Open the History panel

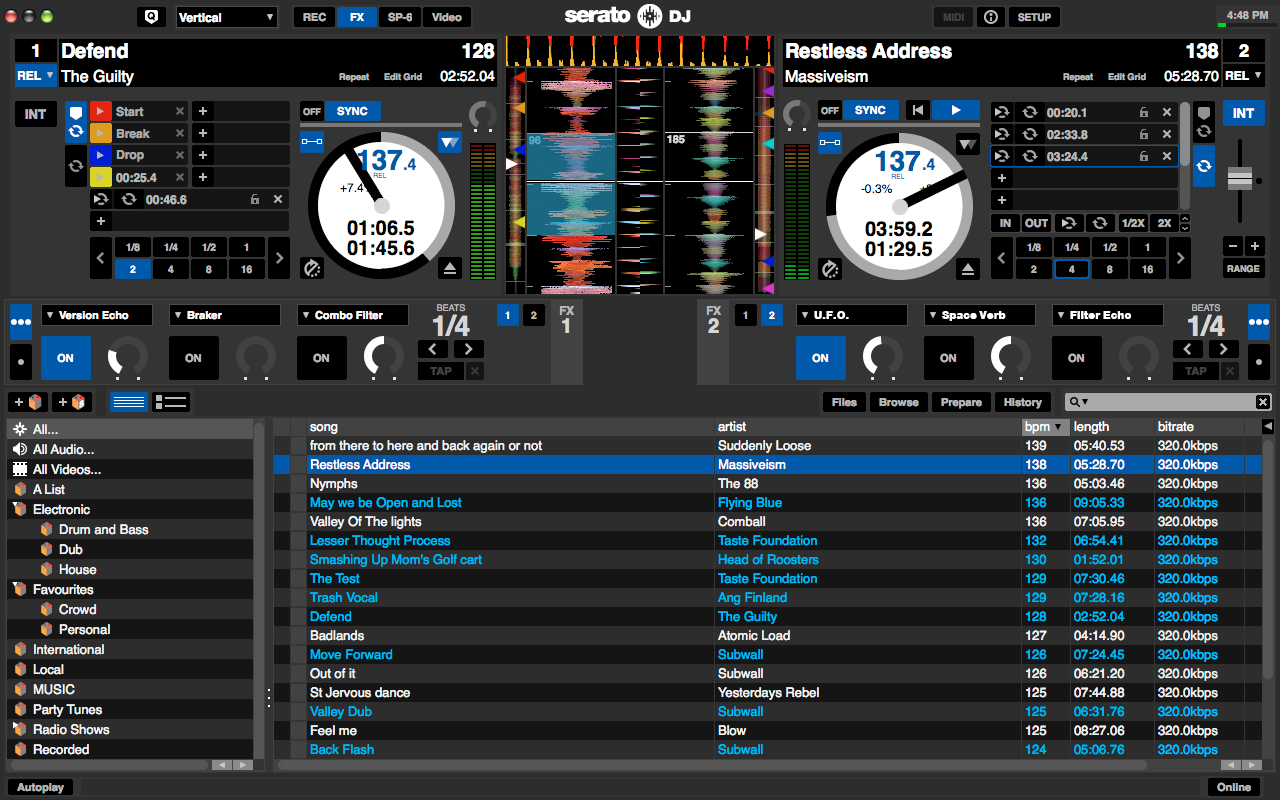(1023, 401)
